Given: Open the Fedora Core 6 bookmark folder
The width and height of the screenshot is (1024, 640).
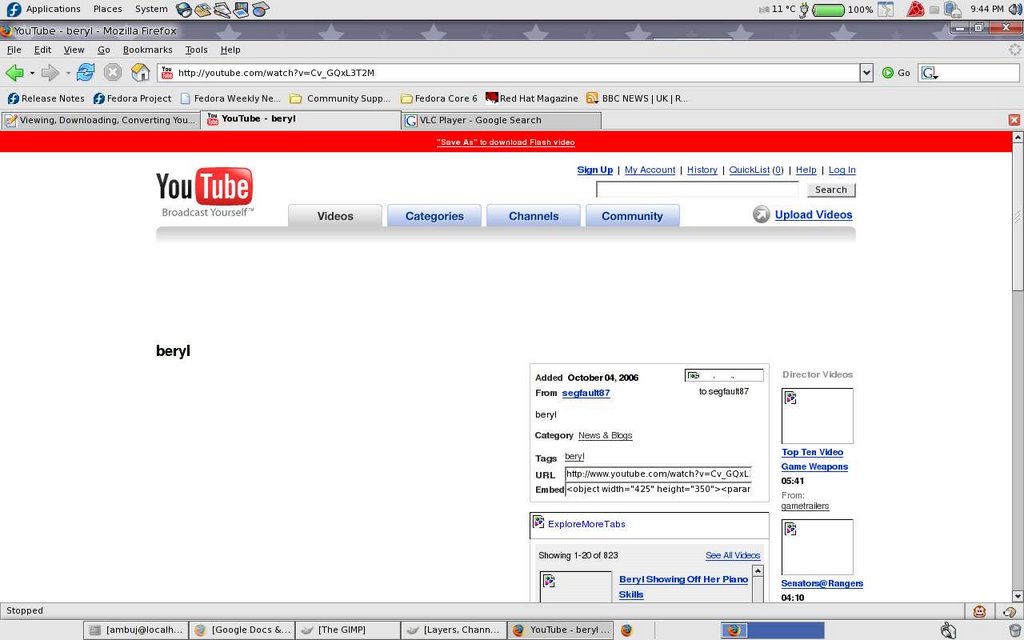Looking at the screenshot, I should [439, 99].
